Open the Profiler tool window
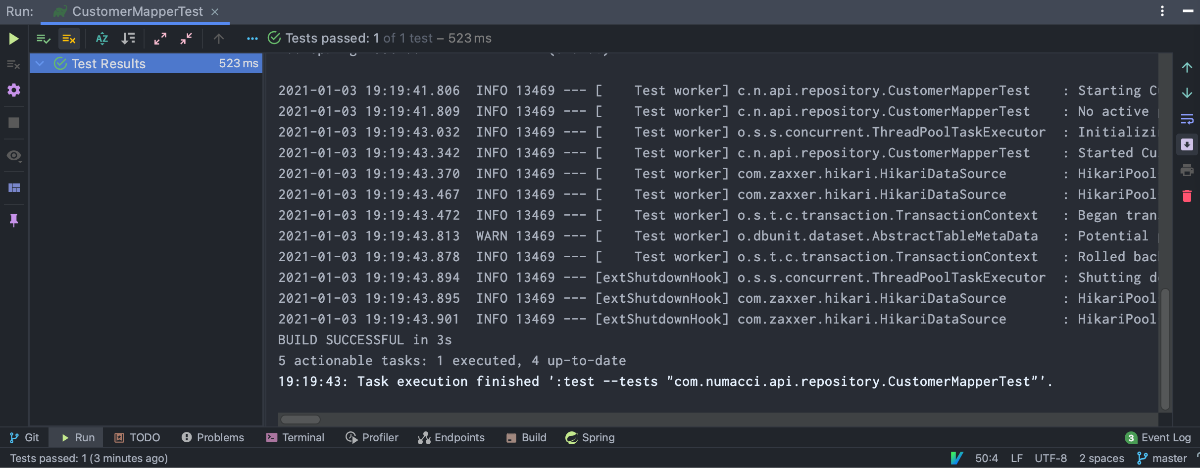 [372, 437]
